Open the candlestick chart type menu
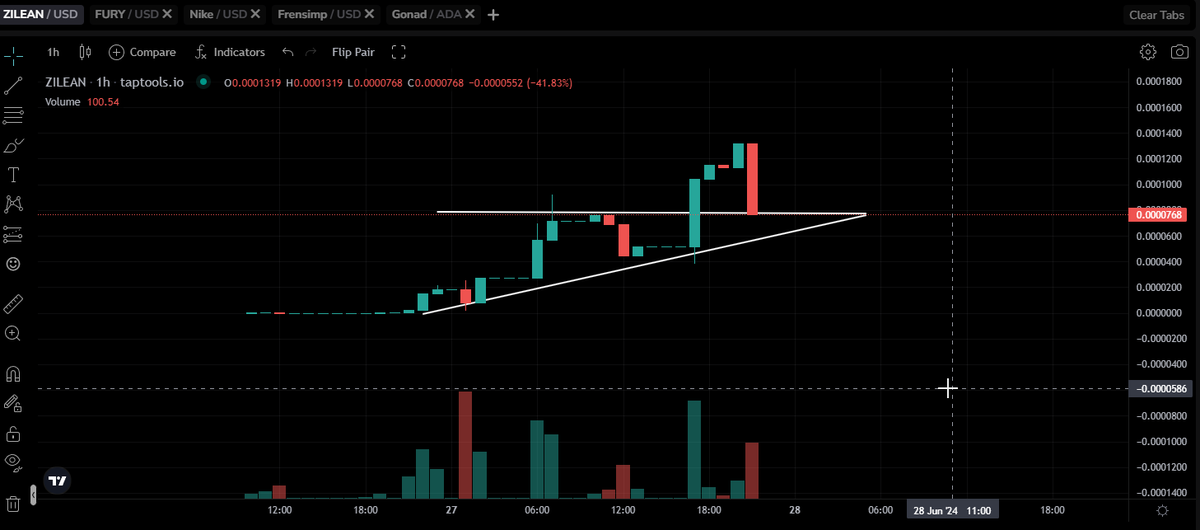1200x530 pixels. (84, 52)
